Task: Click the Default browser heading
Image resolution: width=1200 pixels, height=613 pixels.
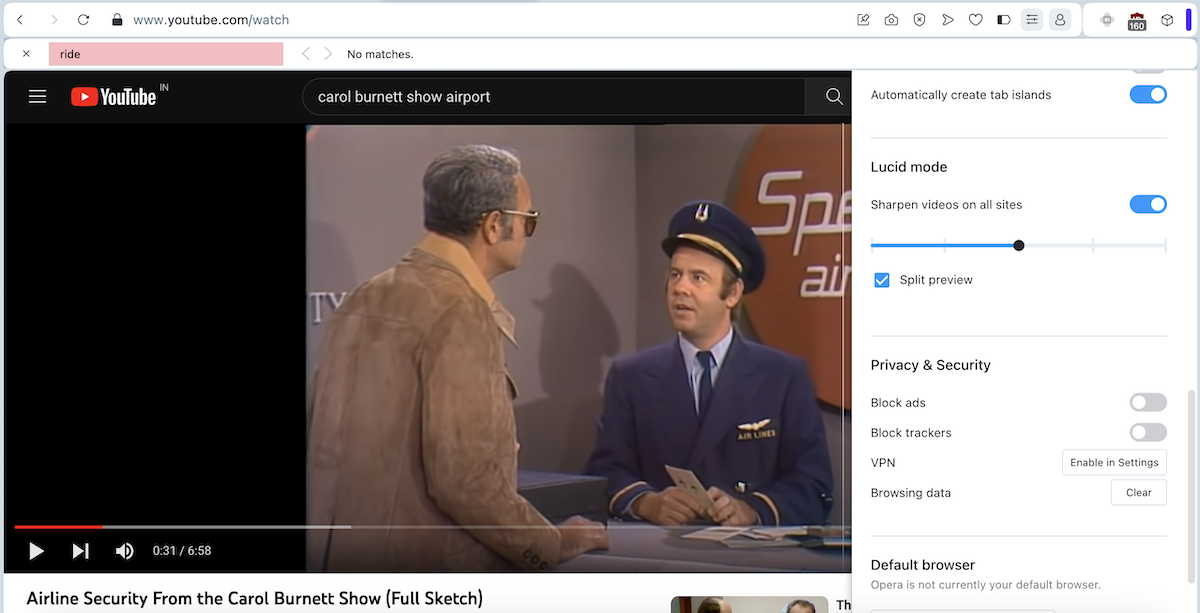Action: click(923, 565)
